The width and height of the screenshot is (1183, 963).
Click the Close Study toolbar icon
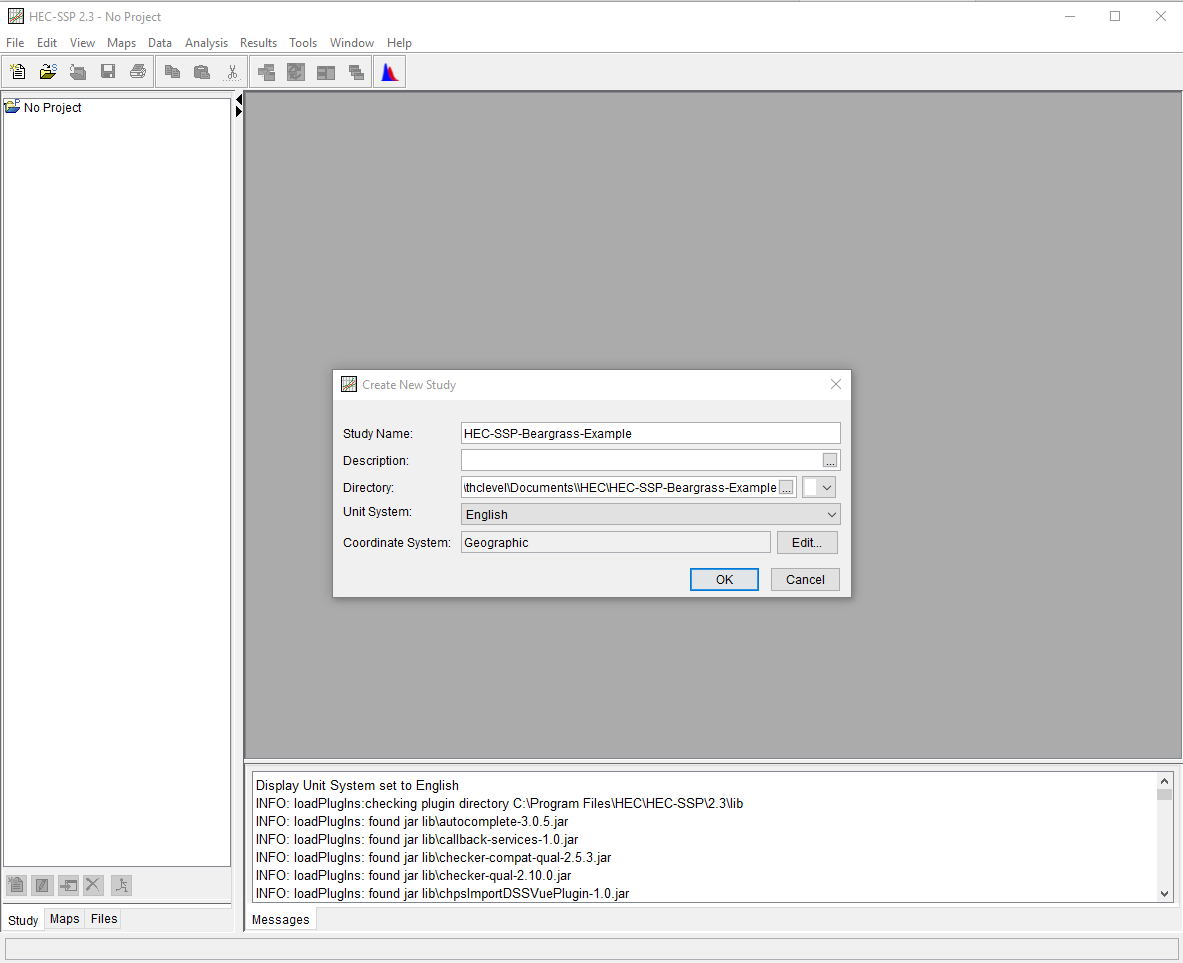point(78,72)
